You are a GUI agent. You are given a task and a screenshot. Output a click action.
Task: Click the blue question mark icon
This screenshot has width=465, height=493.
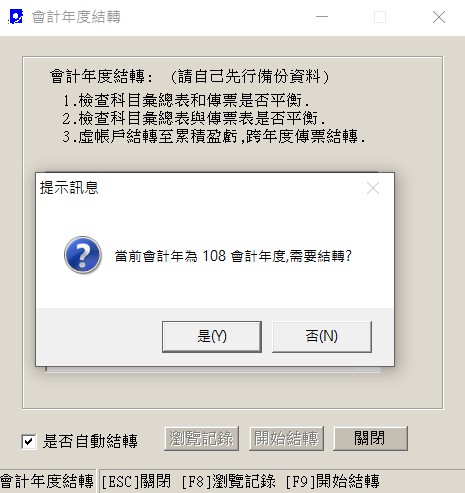point(83,255)
